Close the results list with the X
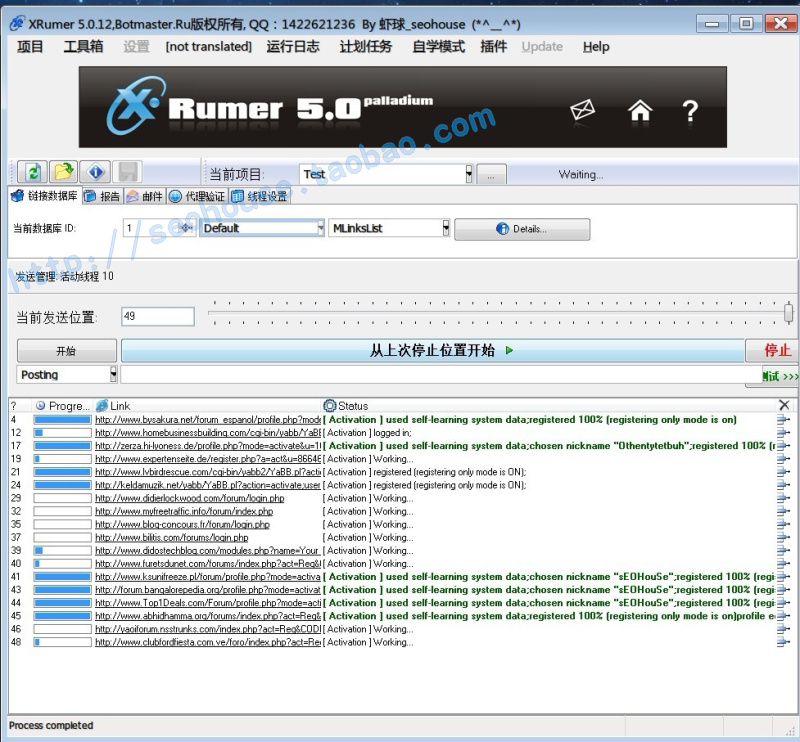Viewport: 800px width, 742px height. pyautogui.click(x=784, y=405)
